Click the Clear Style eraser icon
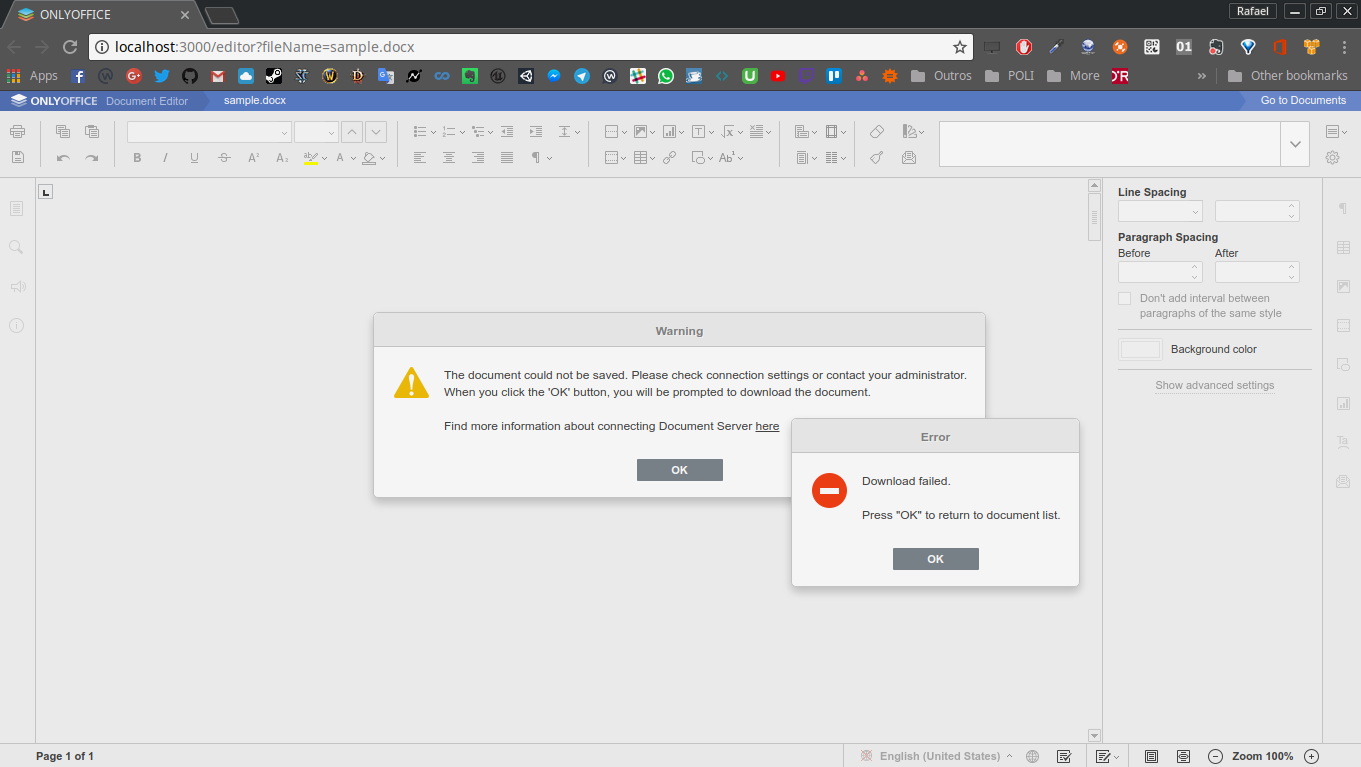Image resolution: width=1361 pixels, height=767 pixels. pyautogui.click(x=877, y=132)
